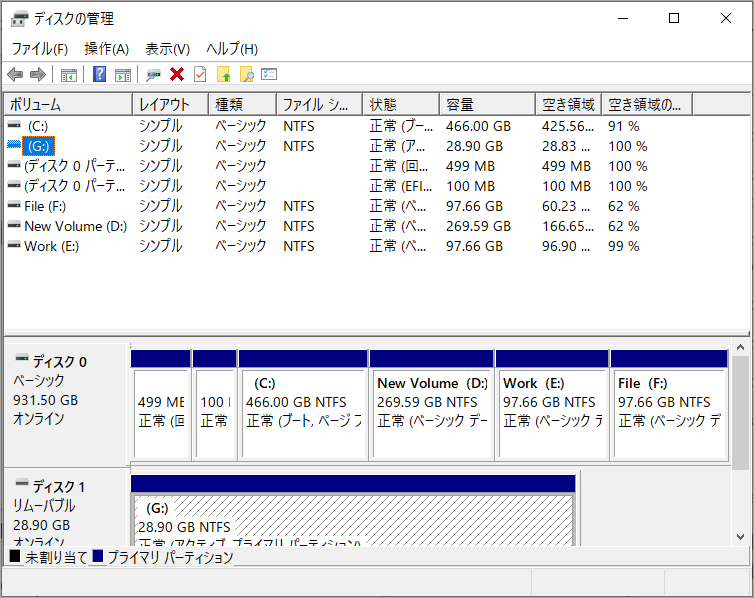
Task: Open the 表示(V) menu
Action: point(167,49)
